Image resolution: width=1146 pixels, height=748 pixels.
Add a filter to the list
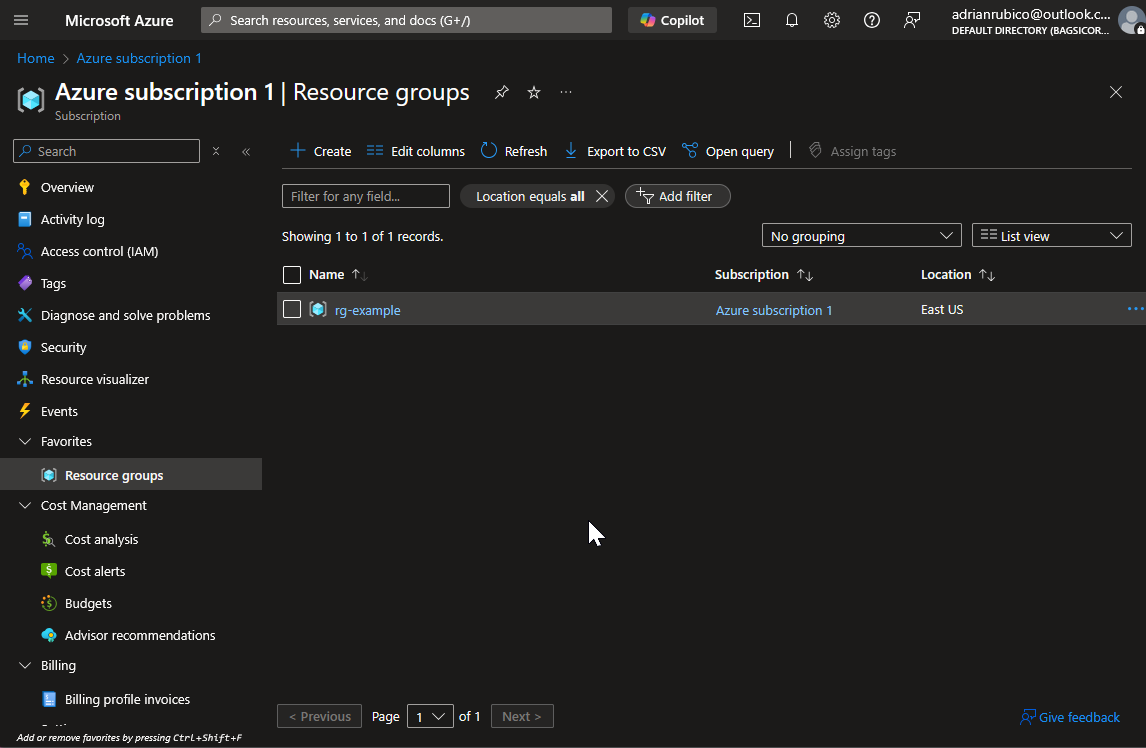(x=678, y=196)
